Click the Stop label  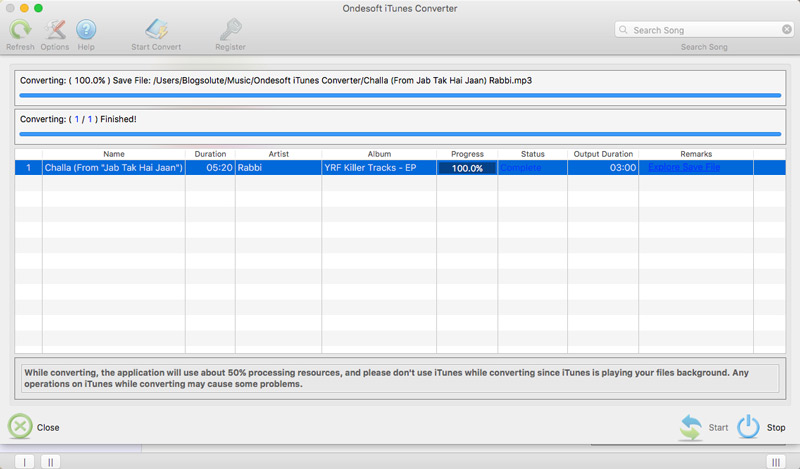click(776, 428)
